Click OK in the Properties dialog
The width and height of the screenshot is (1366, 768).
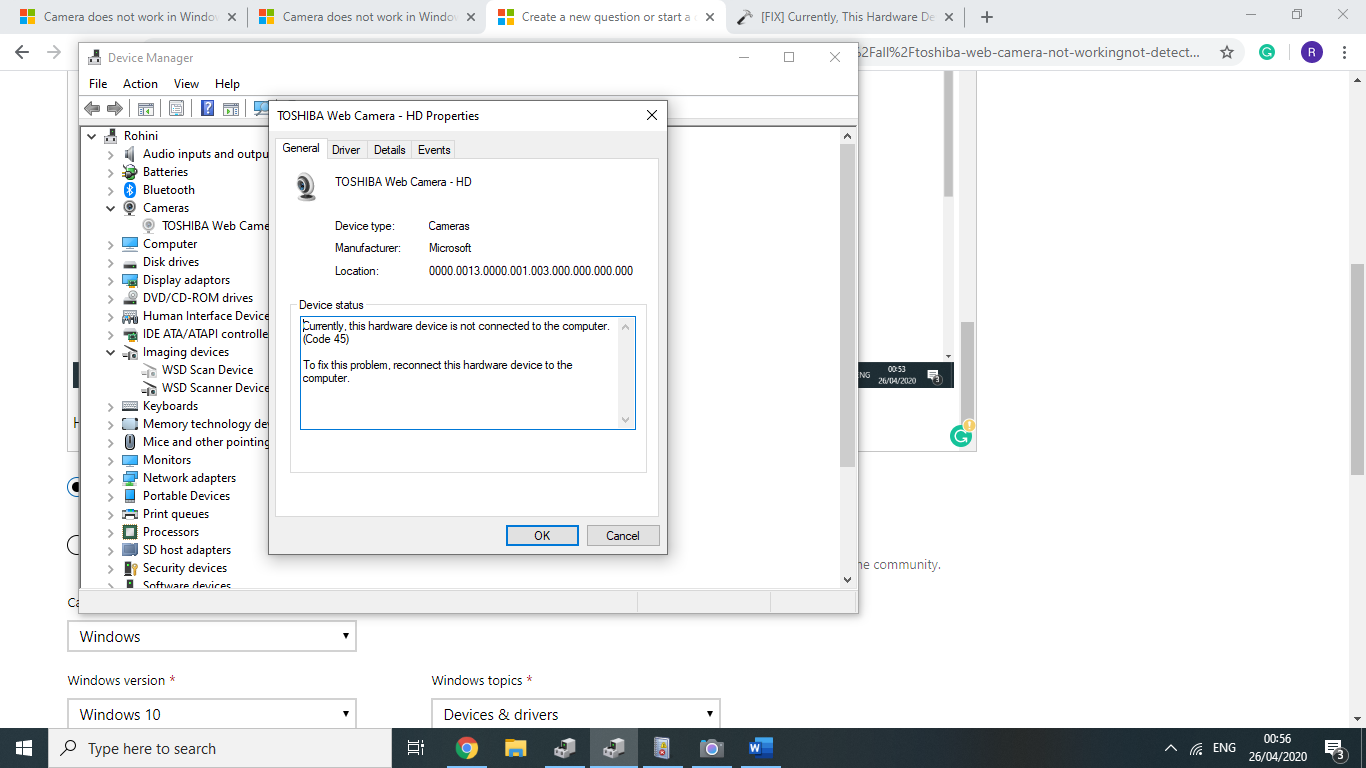pyautogui.click(x=542, y=536)
